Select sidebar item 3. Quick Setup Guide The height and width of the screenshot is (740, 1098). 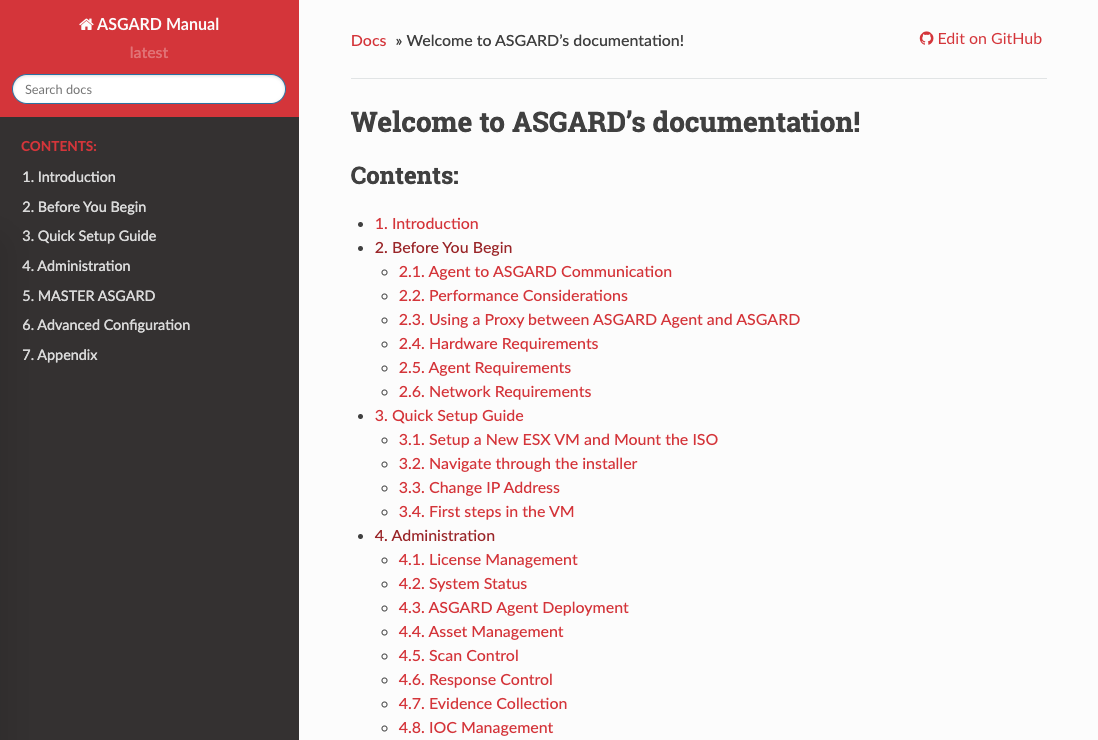89,236
